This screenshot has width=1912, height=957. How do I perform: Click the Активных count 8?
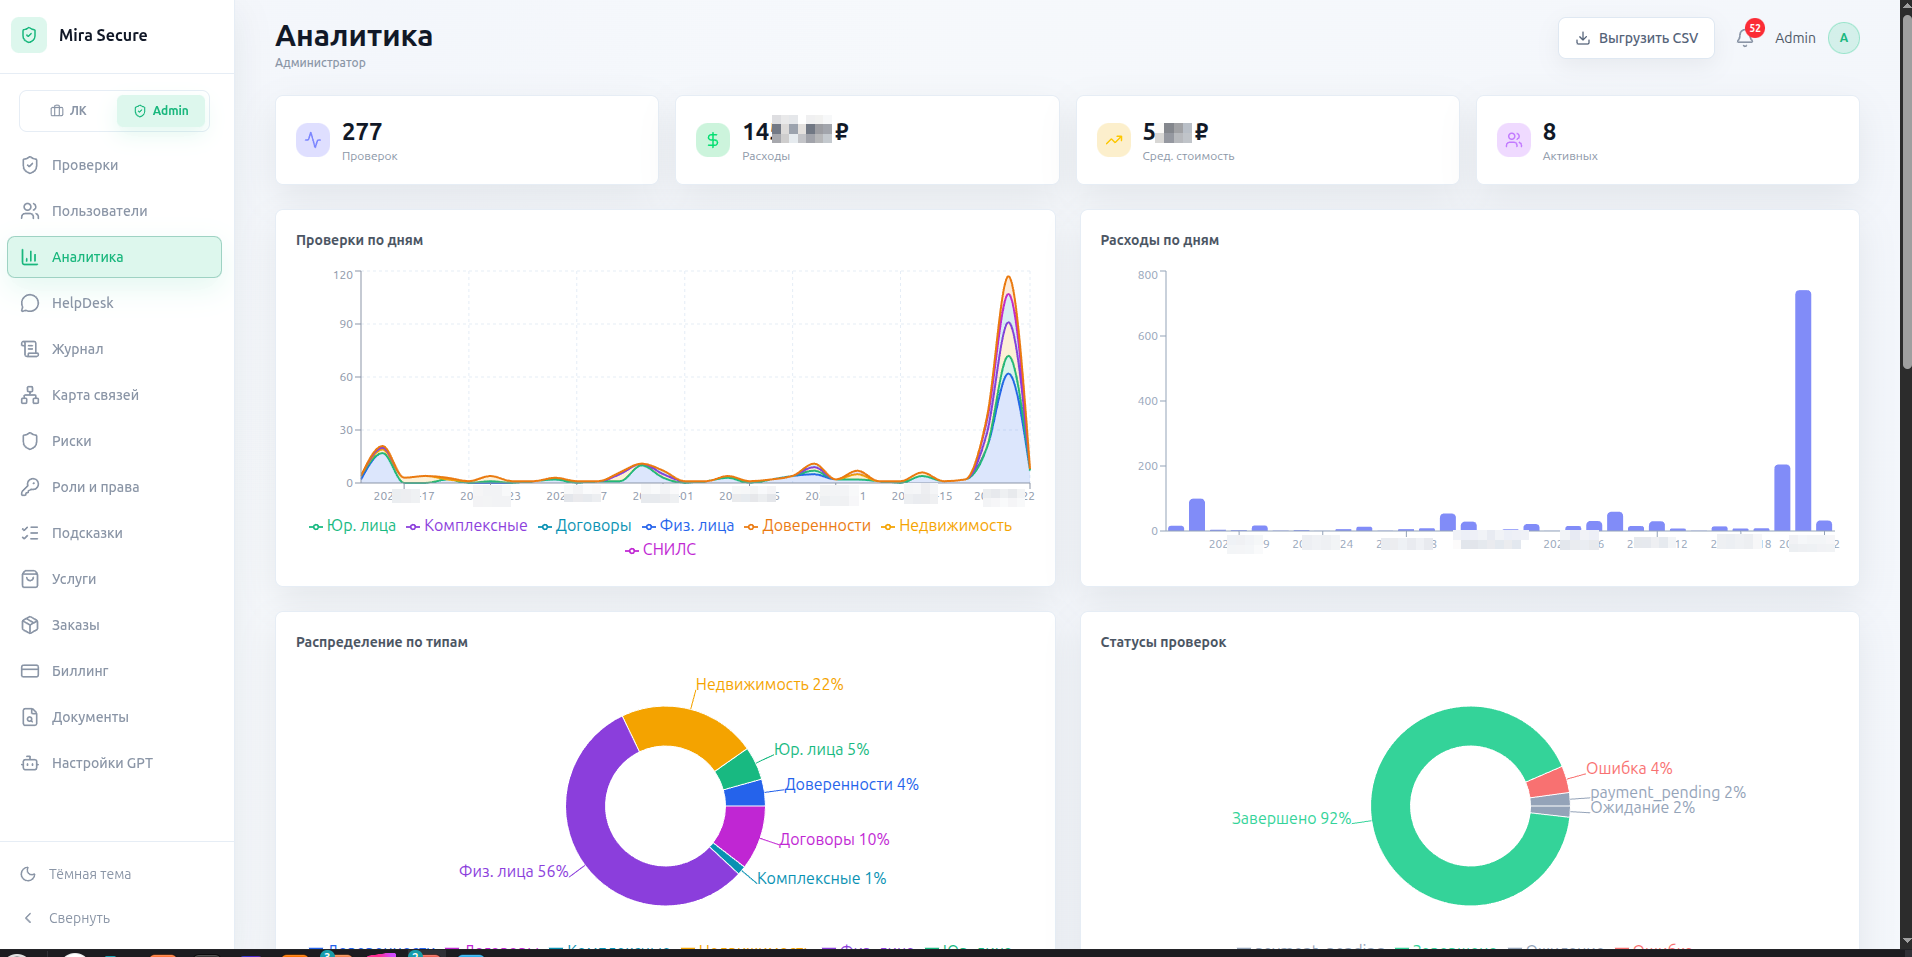point(1549,132)
